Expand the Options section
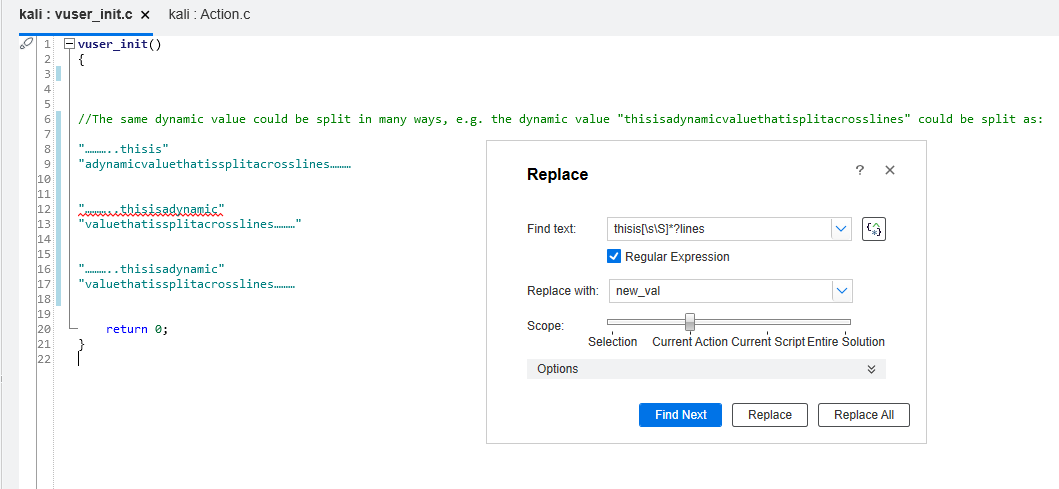Screen dimensions: 1059x489 pos(706,369)
